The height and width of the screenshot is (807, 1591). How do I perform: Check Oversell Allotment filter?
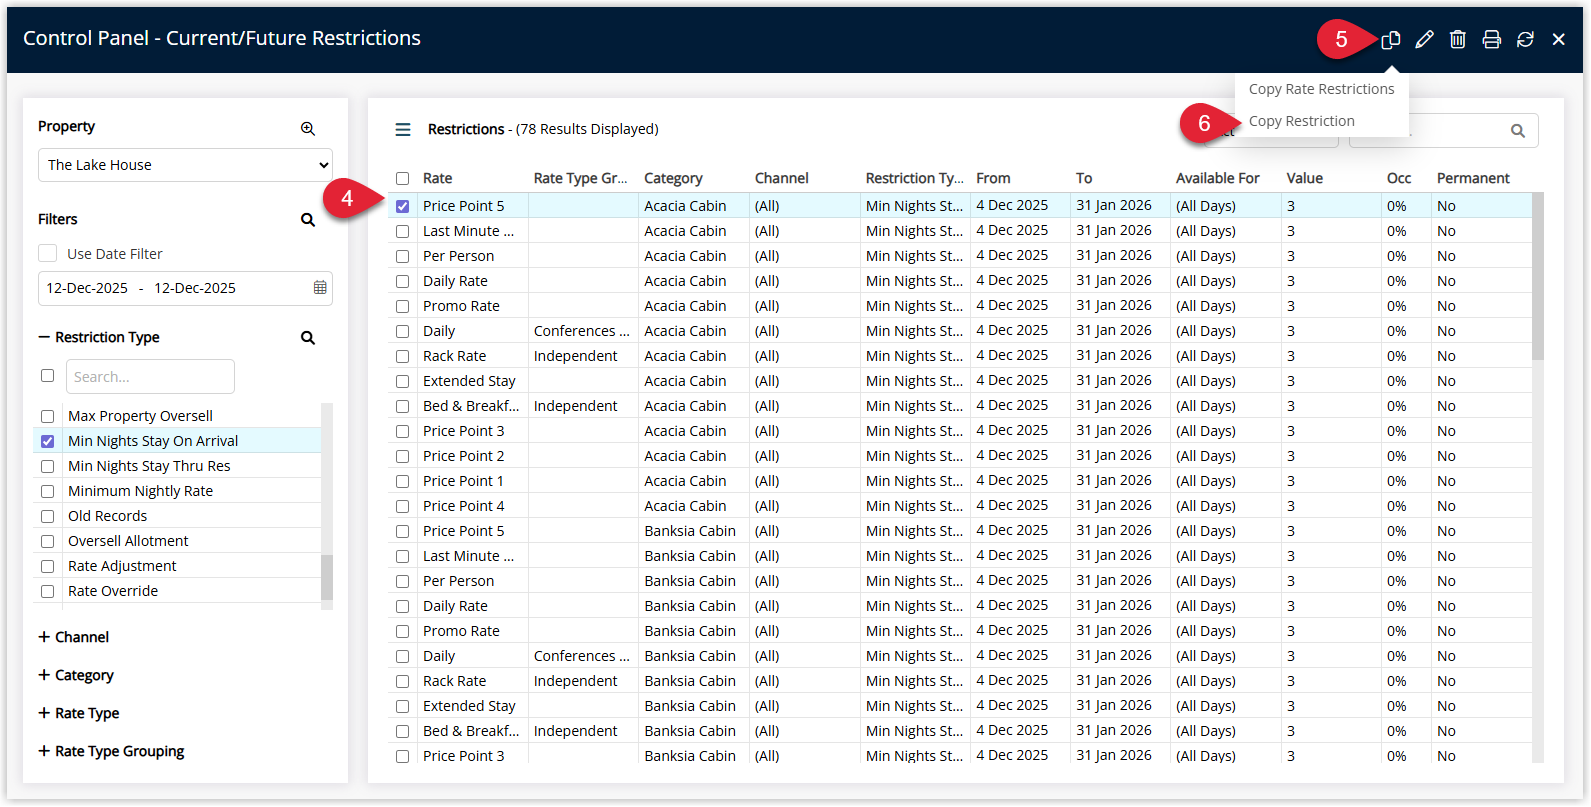(x=47, y=541)
